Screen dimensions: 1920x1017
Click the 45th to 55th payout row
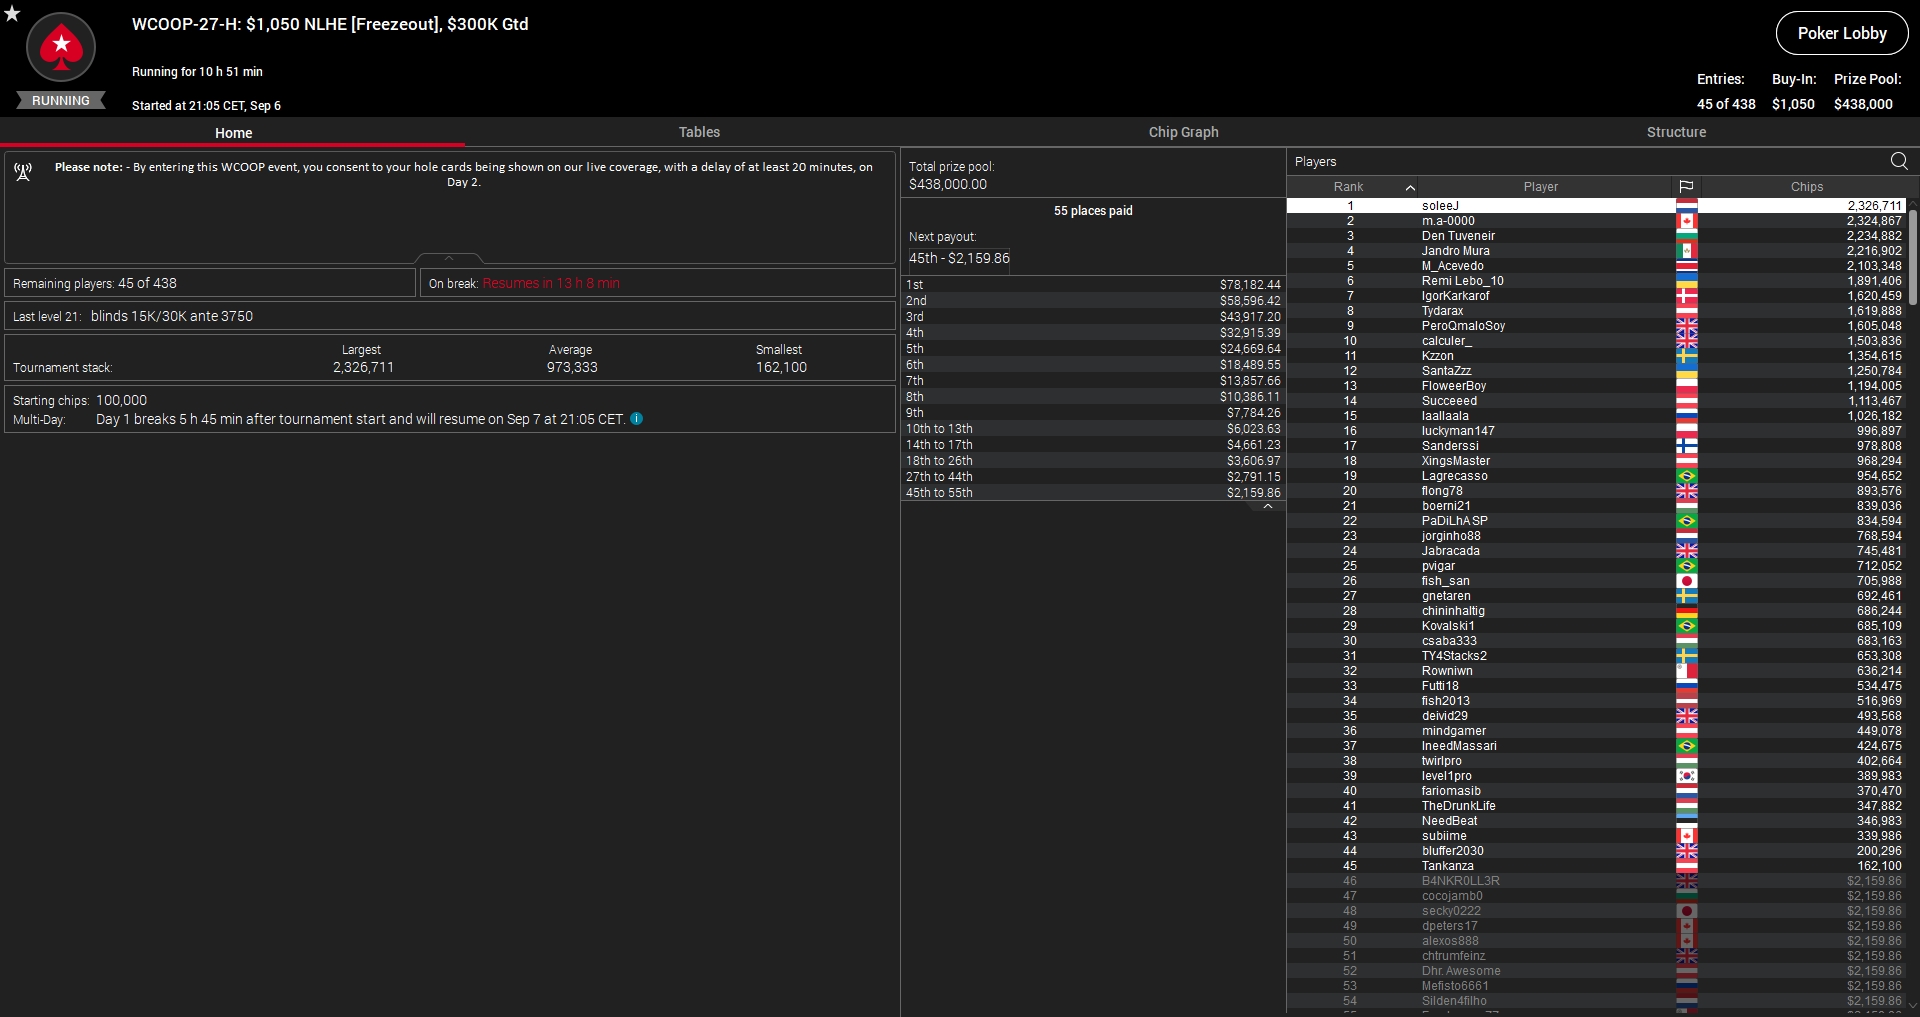click(1093, 493)
